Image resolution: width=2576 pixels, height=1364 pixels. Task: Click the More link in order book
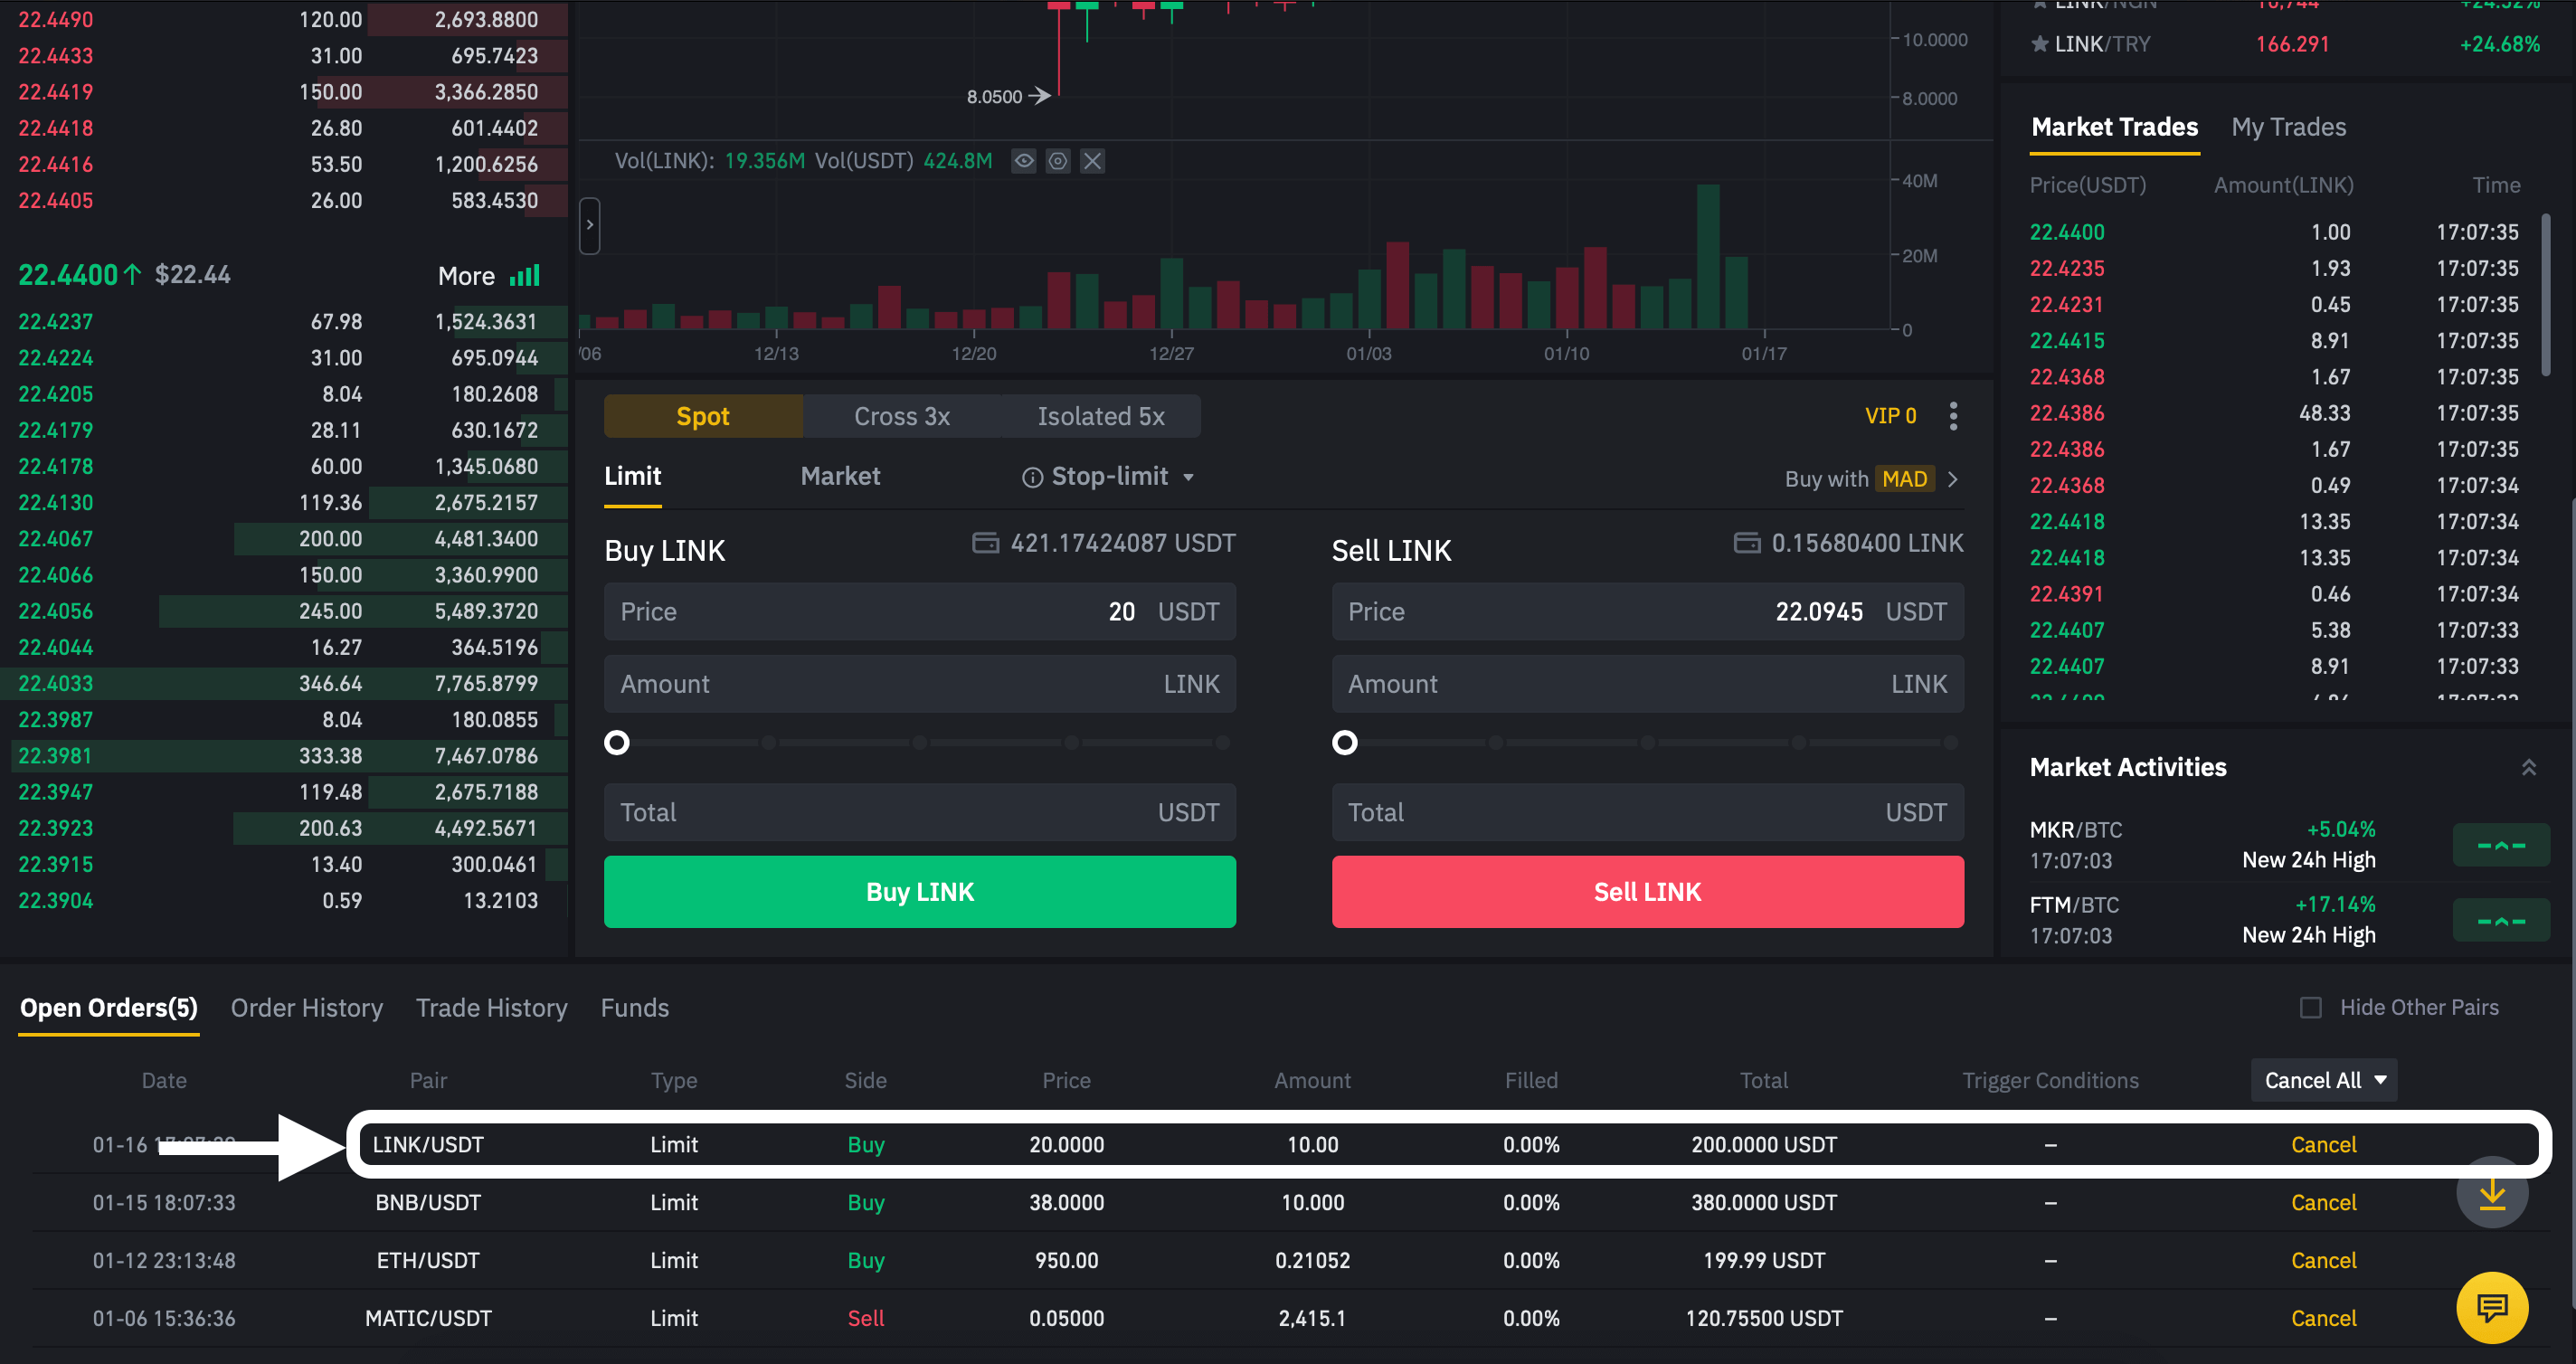[x=466, y=276]
